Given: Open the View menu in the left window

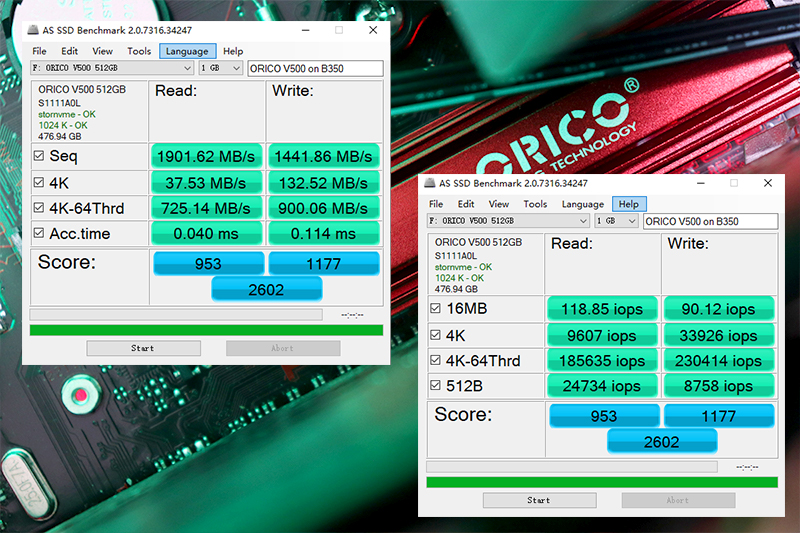Looking at the screenshot, I should click(103, 51).
